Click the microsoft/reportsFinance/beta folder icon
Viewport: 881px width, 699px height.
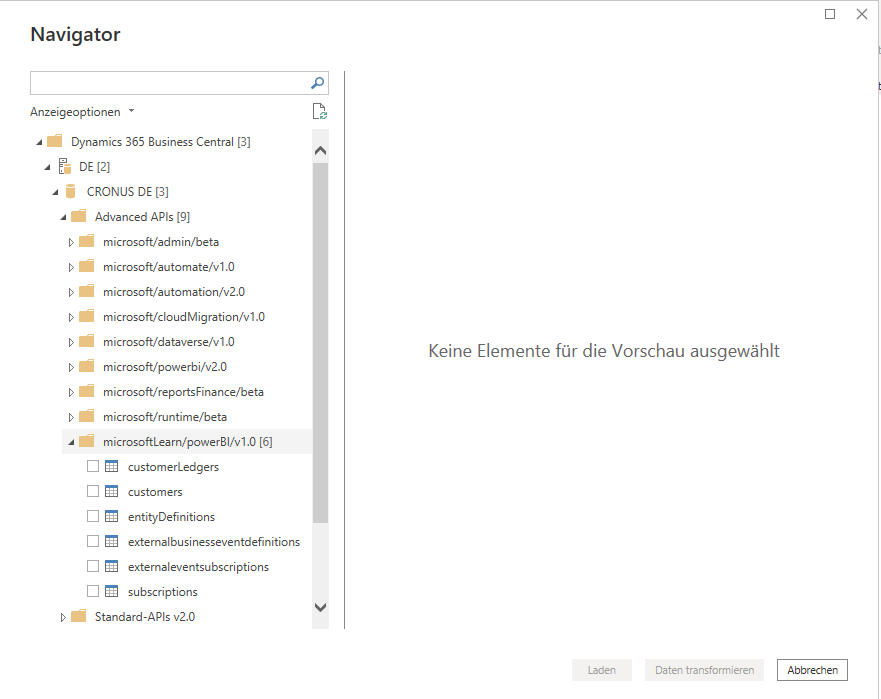point(87,391)
